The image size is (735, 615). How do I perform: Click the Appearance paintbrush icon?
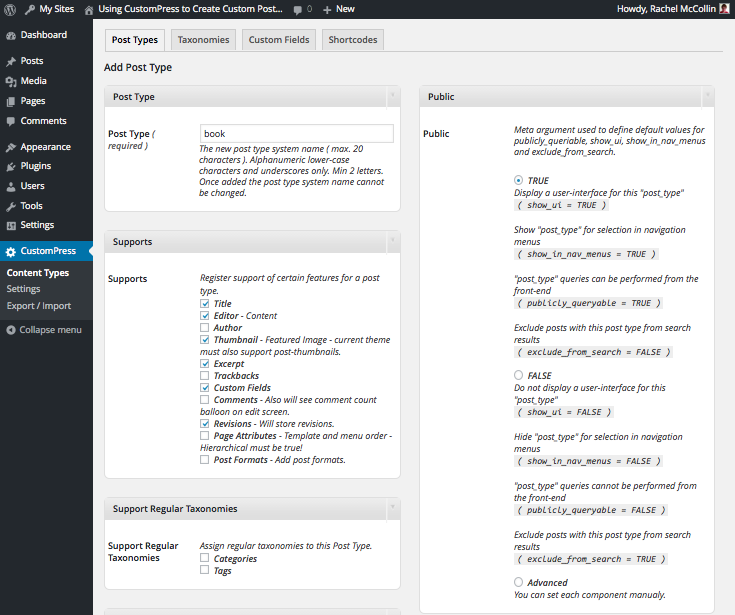(x=11, y=147)
